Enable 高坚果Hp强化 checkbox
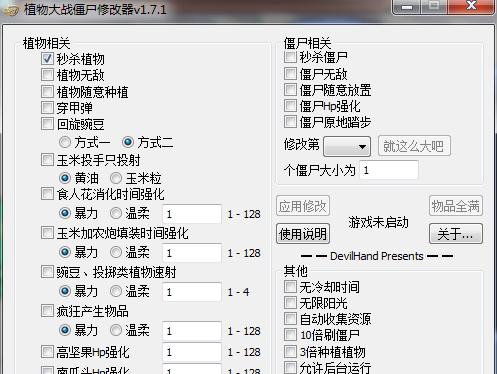This screenshot has height=374, width=497. [47, 351]
